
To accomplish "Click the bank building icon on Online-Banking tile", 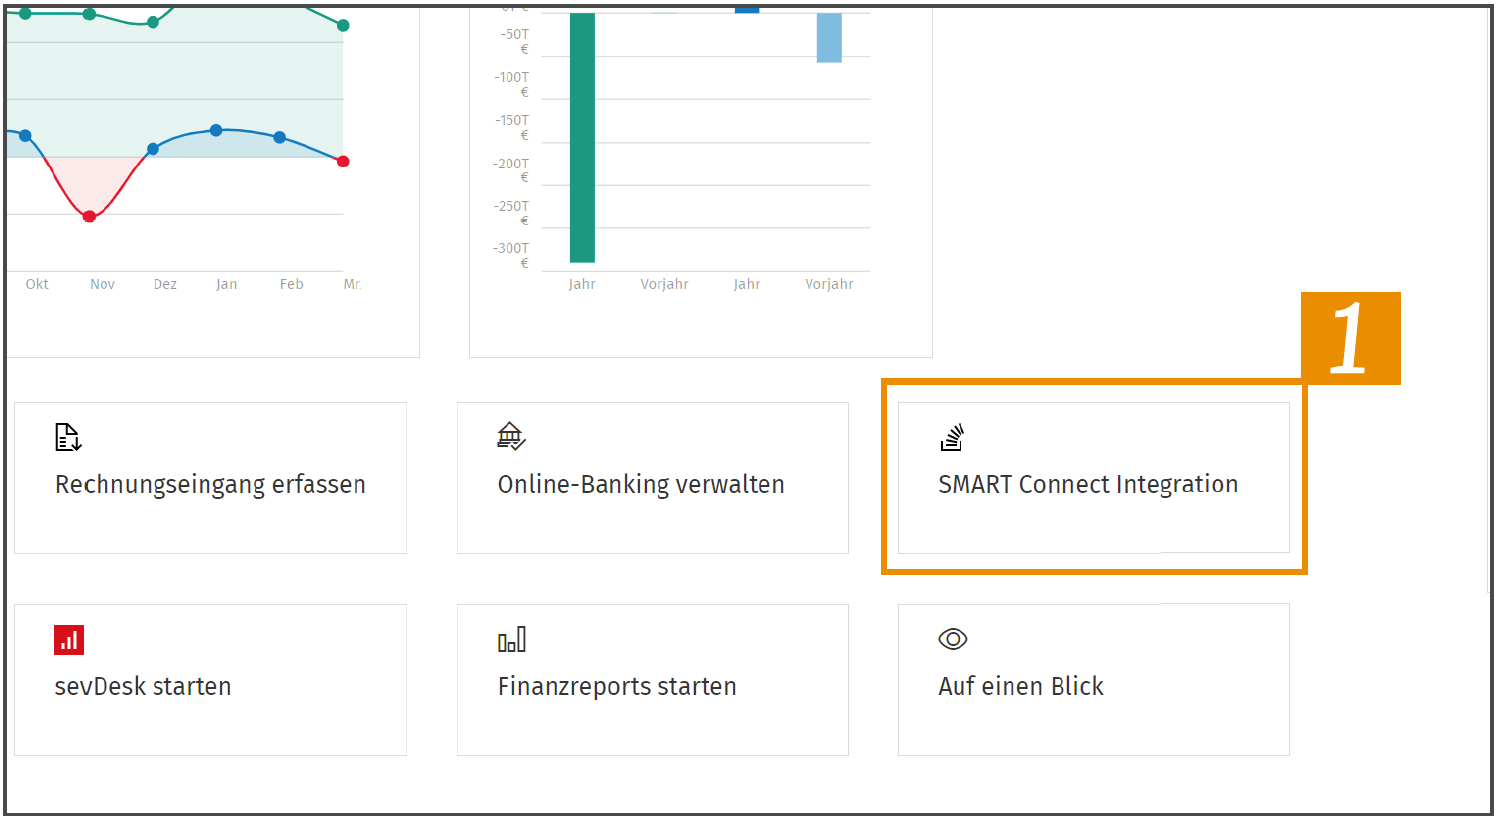I will [511, 436].
